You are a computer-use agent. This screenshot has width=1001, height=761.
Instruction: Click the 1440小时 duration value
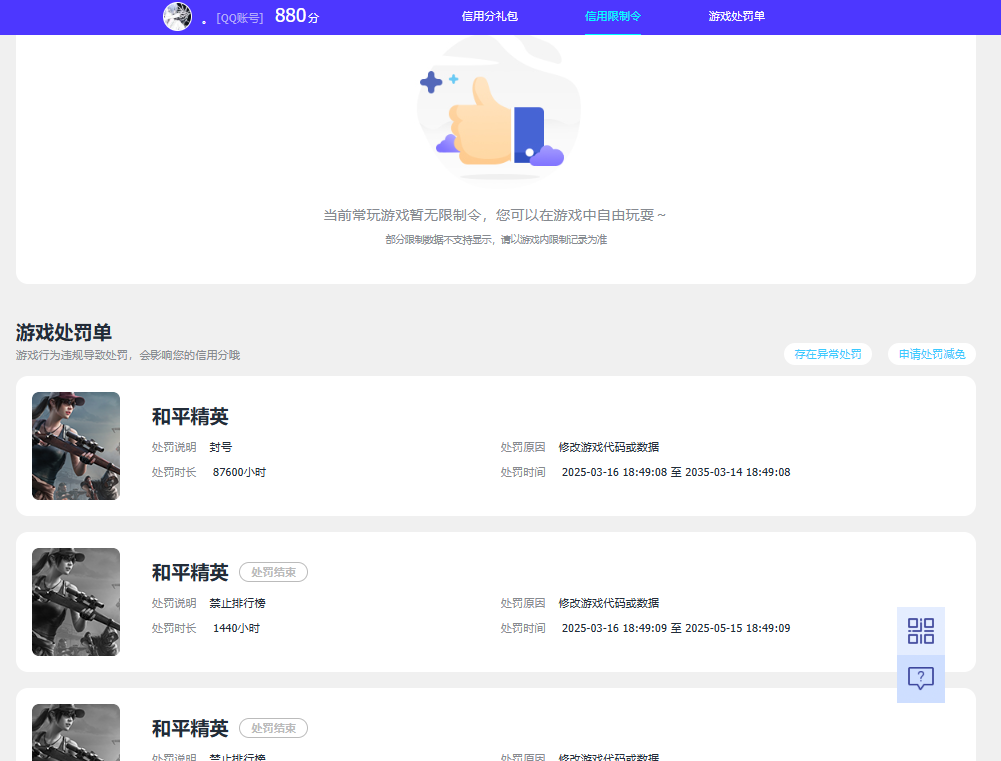click(x=236, y=628)
